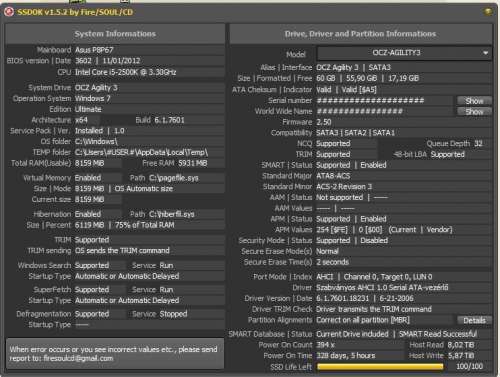Select Port Mode value AHCI
500x377 pixels.
point(324,277)
